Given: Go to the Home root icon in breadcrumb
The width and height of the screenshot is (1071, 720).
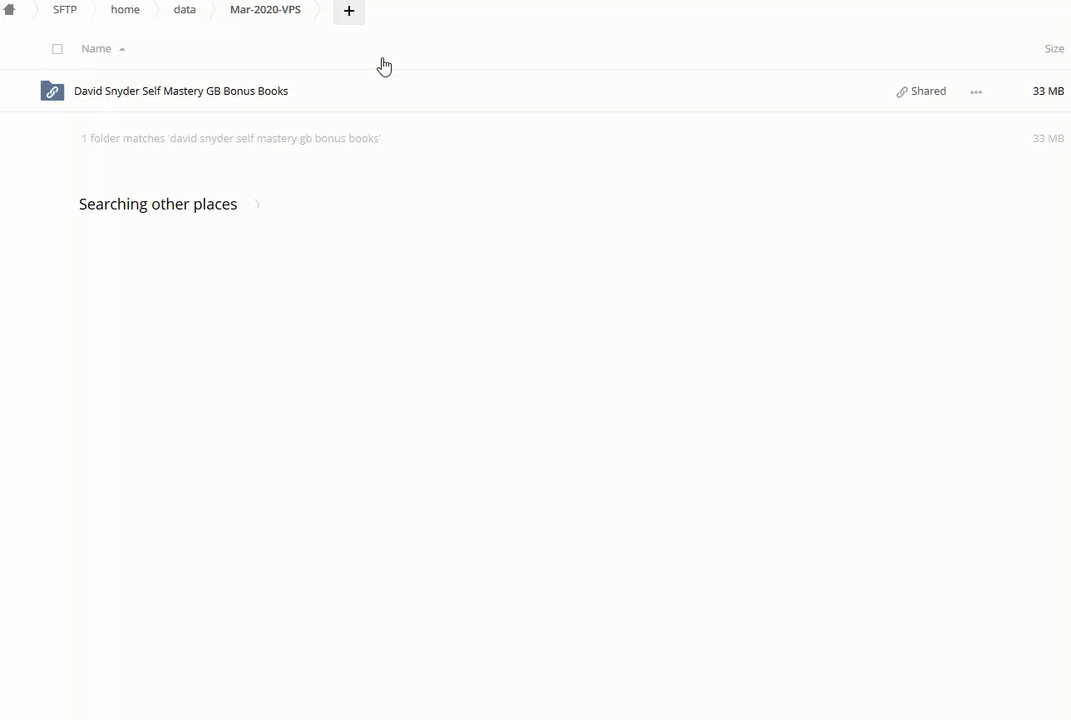Looking at the screenshot, I should point(9,10).
